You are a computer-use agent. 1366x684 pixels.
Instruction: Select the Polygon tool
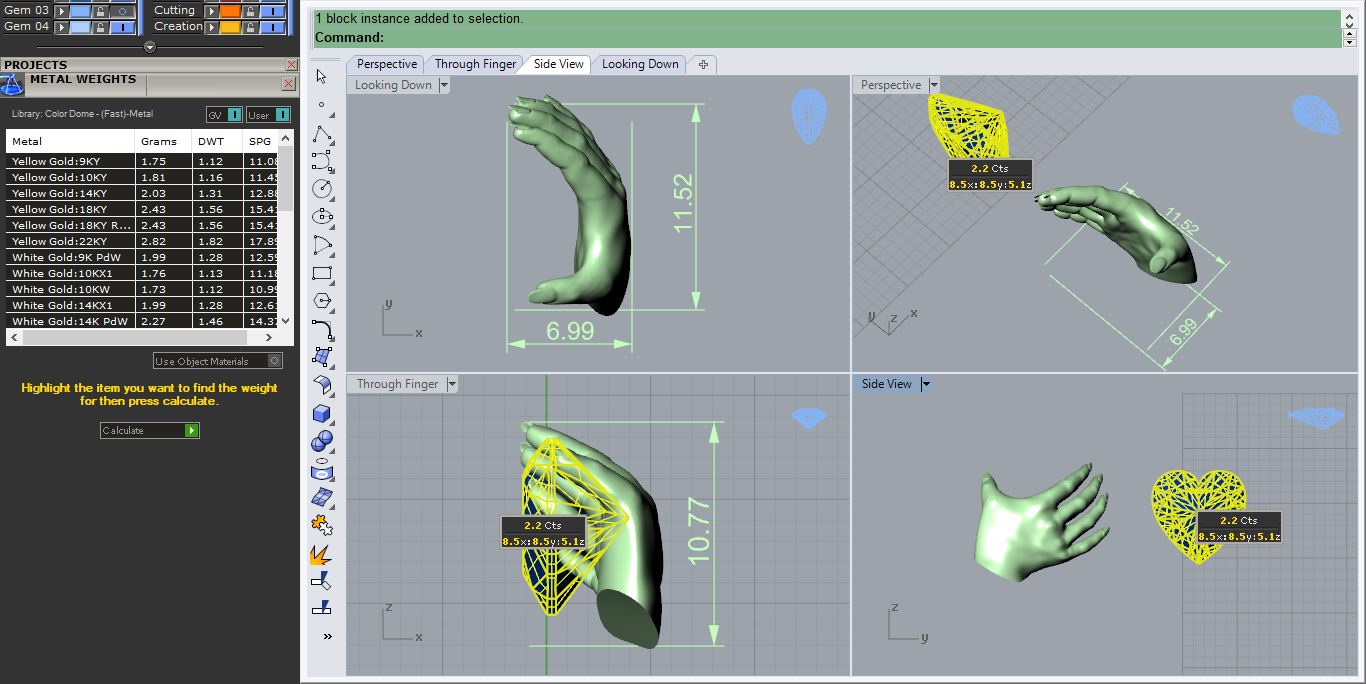[x=321, y=301]
